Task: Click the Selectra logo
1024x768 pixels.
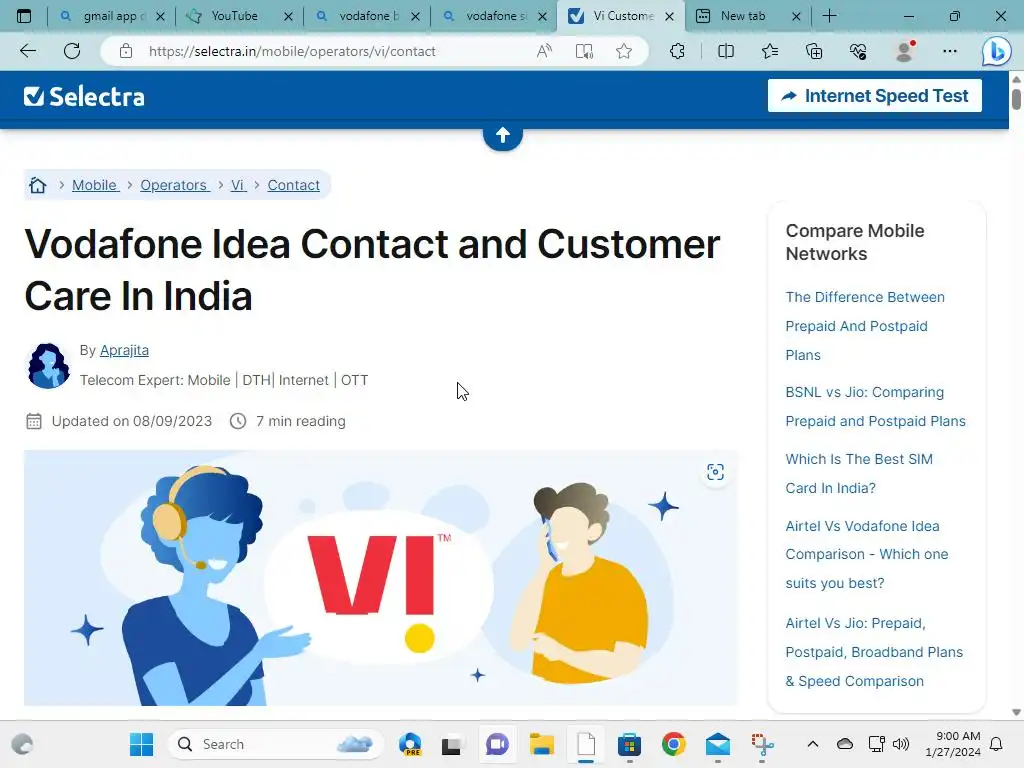Action: (x=84, y=97)
